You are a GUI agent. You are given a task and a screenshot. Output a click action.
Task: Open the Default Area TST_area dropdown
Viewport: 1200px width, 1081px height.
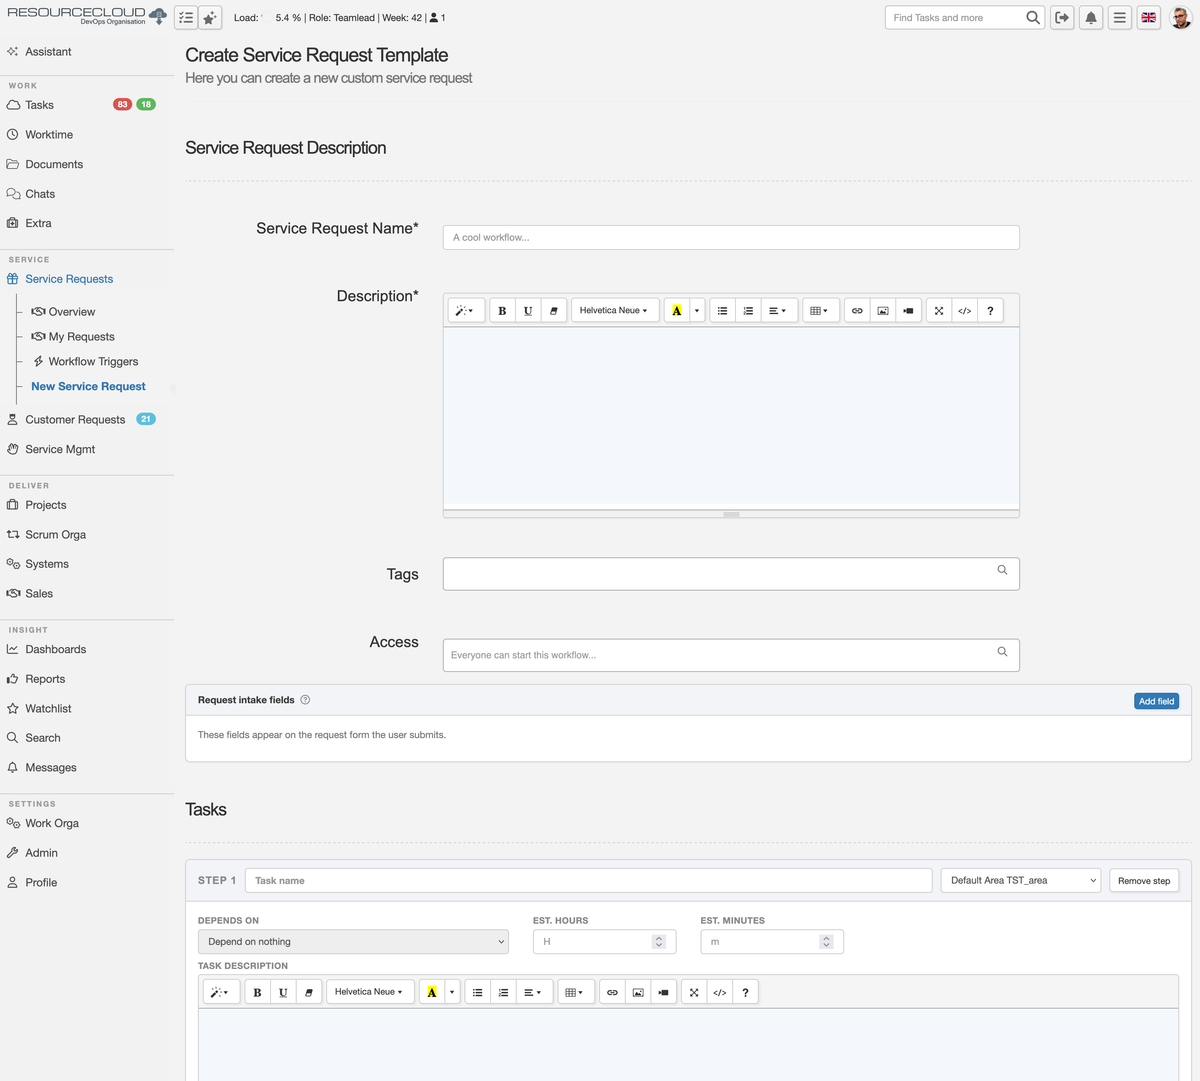tap(1021, 881)
